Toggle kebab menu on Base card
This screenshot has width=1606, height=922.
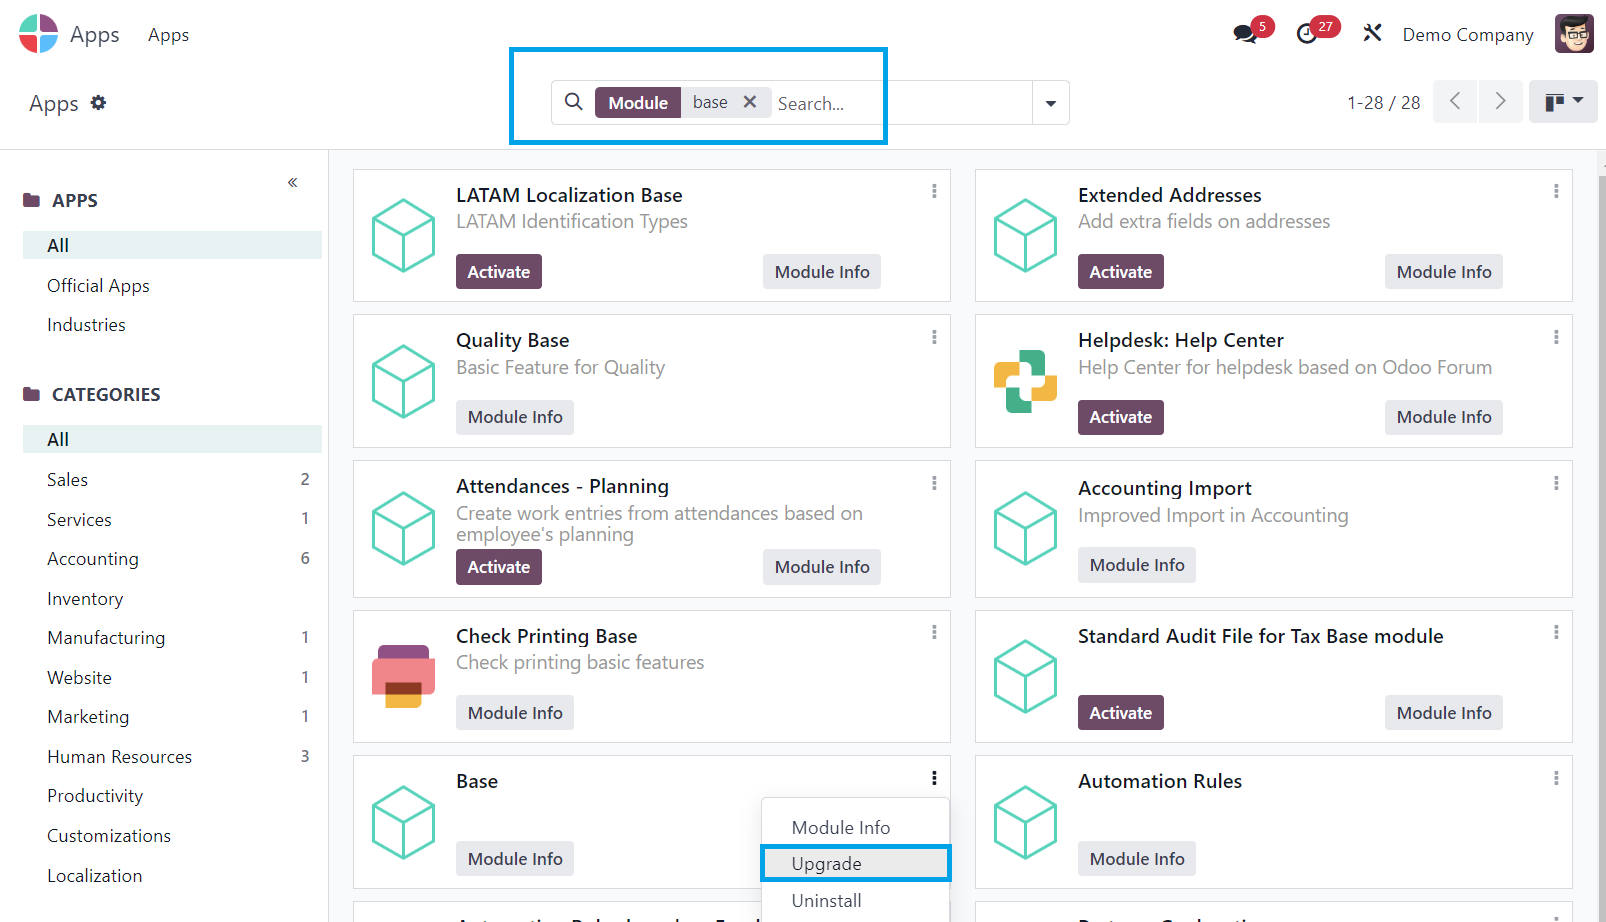[934, 778]
